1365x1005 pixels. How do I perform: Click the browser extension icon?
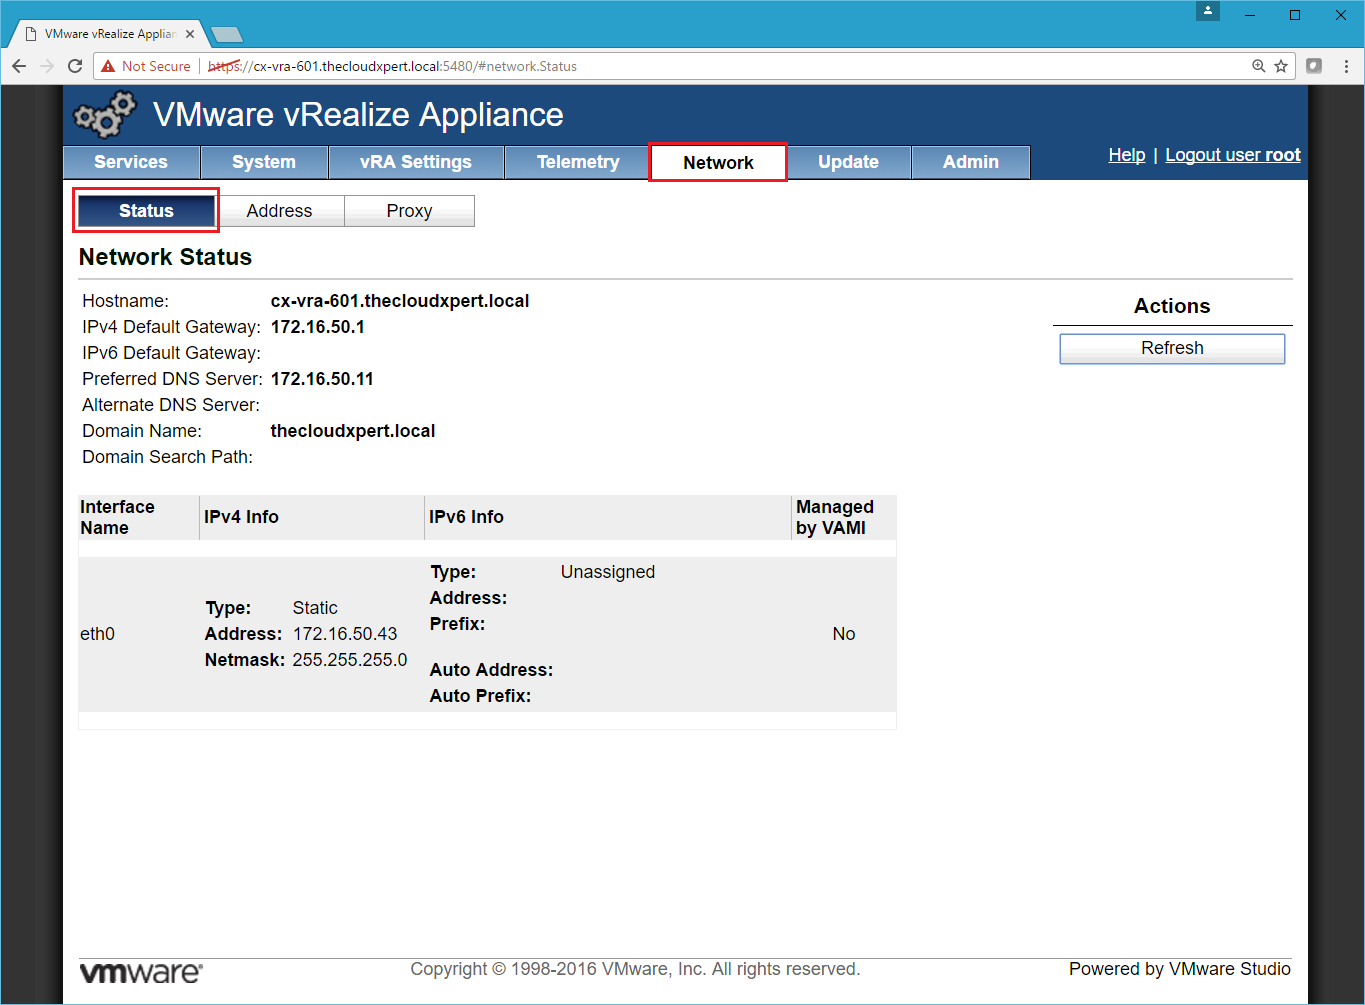(1314, 66)
